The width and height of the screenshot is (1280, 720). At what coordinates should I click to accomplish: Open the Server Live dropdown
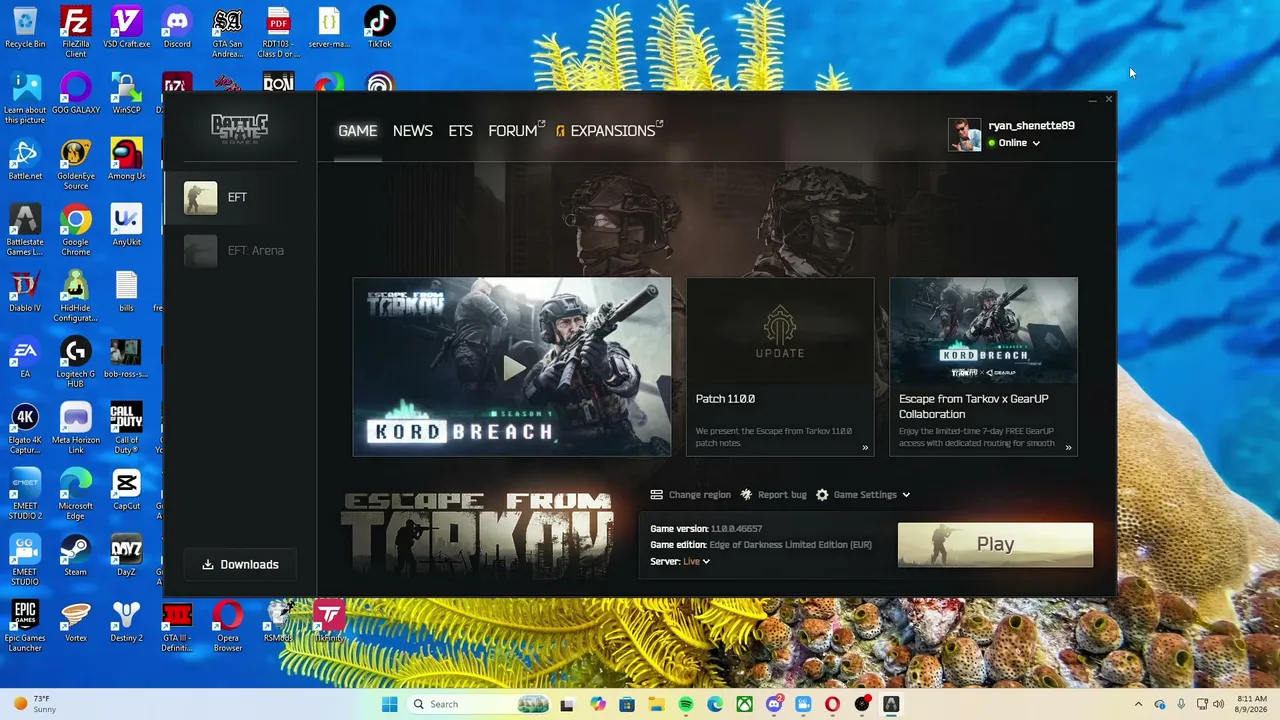tap(696, 562)
